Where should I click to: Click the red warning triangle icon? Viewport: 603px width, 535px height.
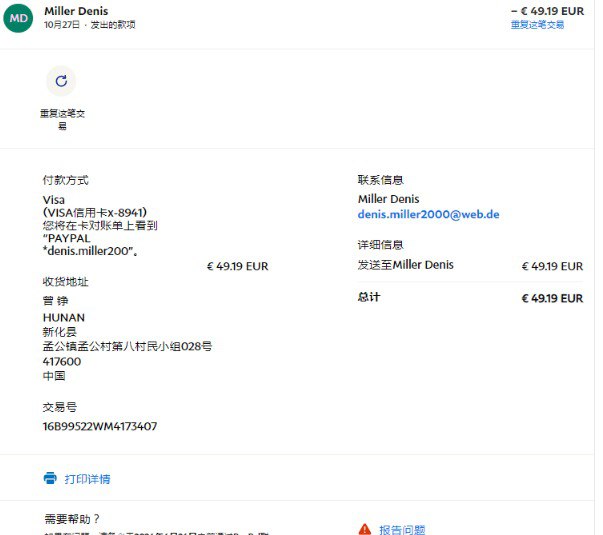365,529
